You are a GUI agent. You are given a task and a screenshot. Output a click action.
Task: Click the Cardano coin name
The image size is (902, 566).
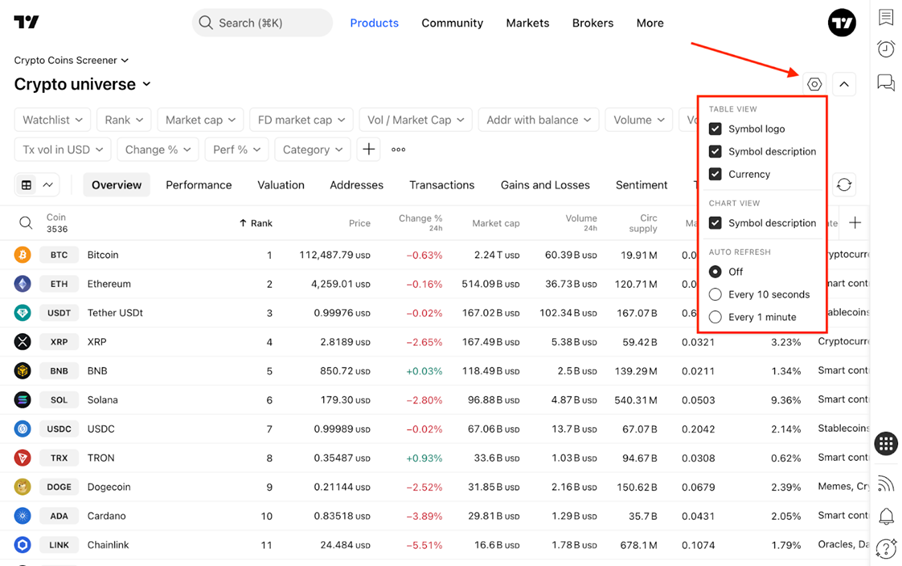[x=106, y=516]
